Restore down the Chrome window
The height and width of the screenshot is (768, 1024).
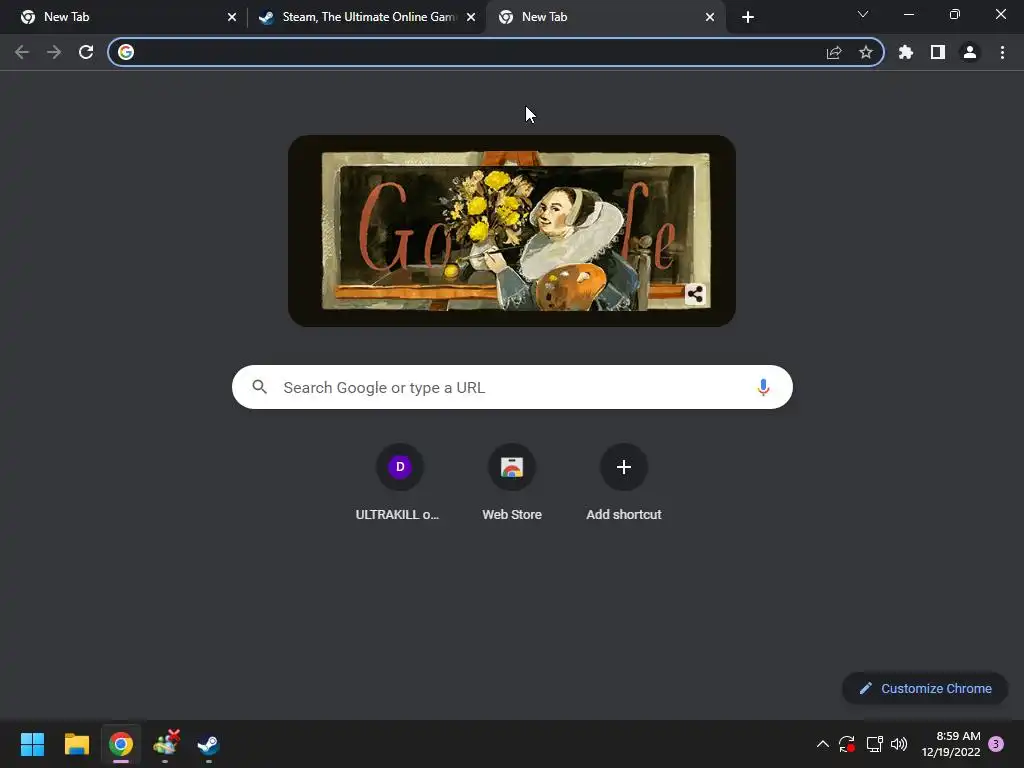click(x=955, y=14)
